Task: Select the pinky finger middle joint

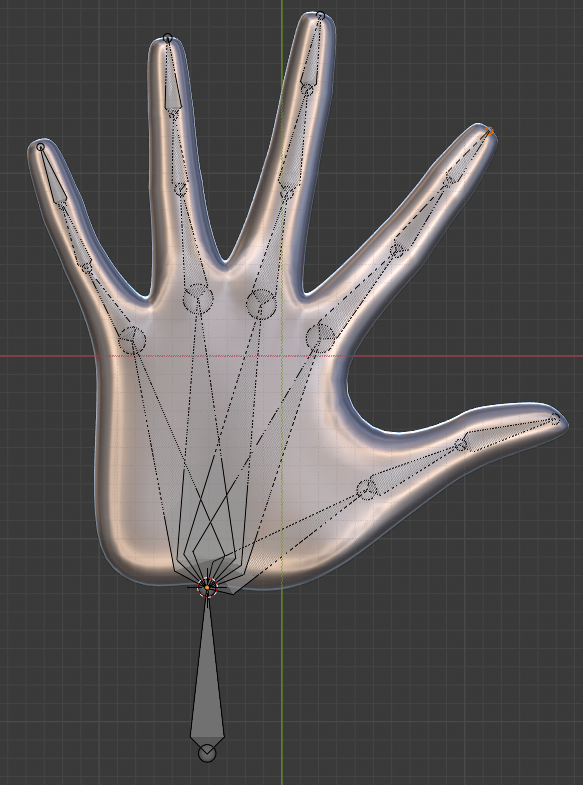Action: pos(86,267)
